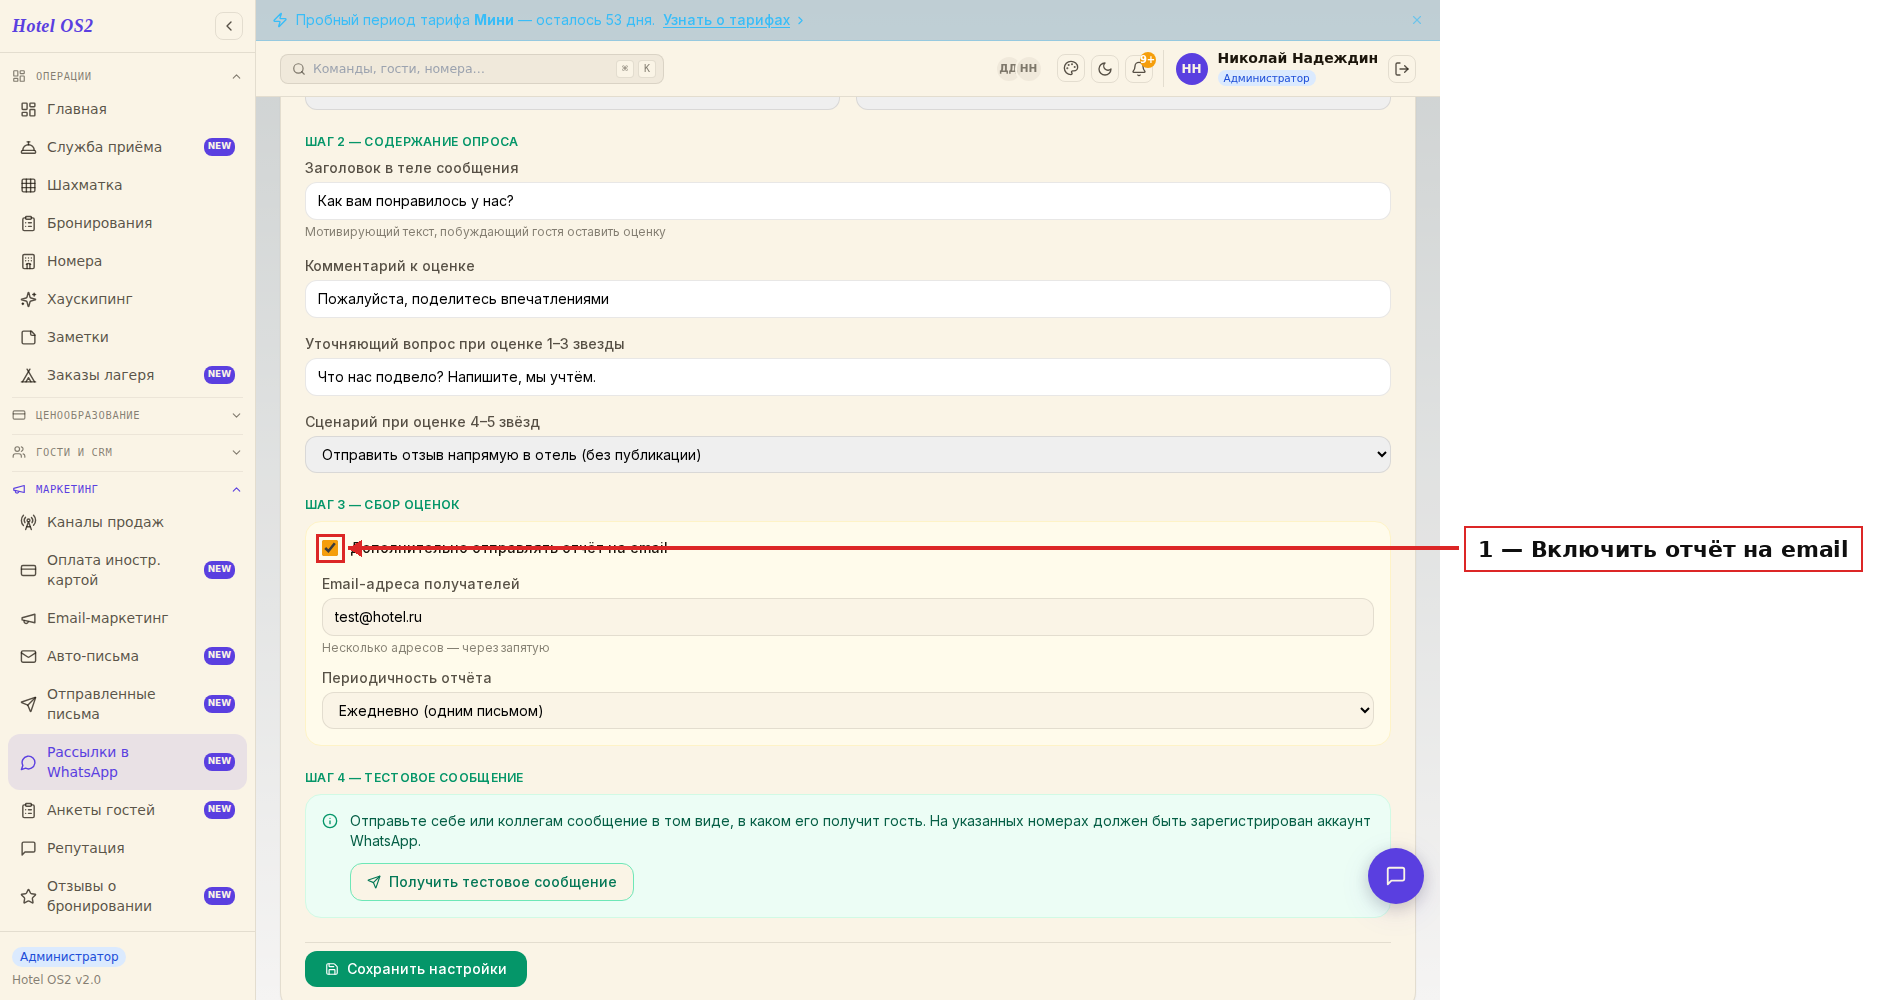The width and height of the screenshot is (1886, 1000).
Task: Click the HH user avatar
Action: (1191, 69)
